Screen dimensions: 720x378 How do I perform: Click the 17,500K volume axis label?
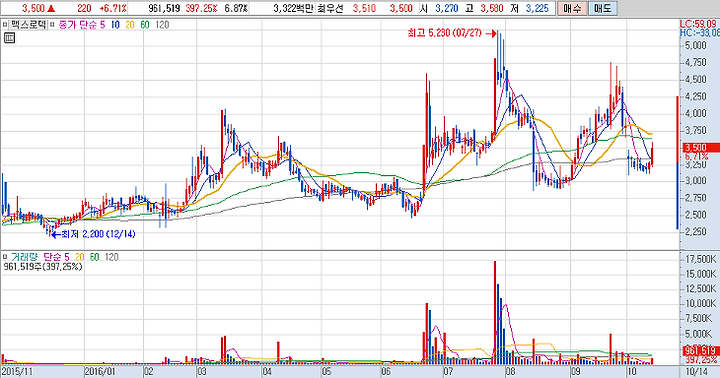tap(700, 260)
